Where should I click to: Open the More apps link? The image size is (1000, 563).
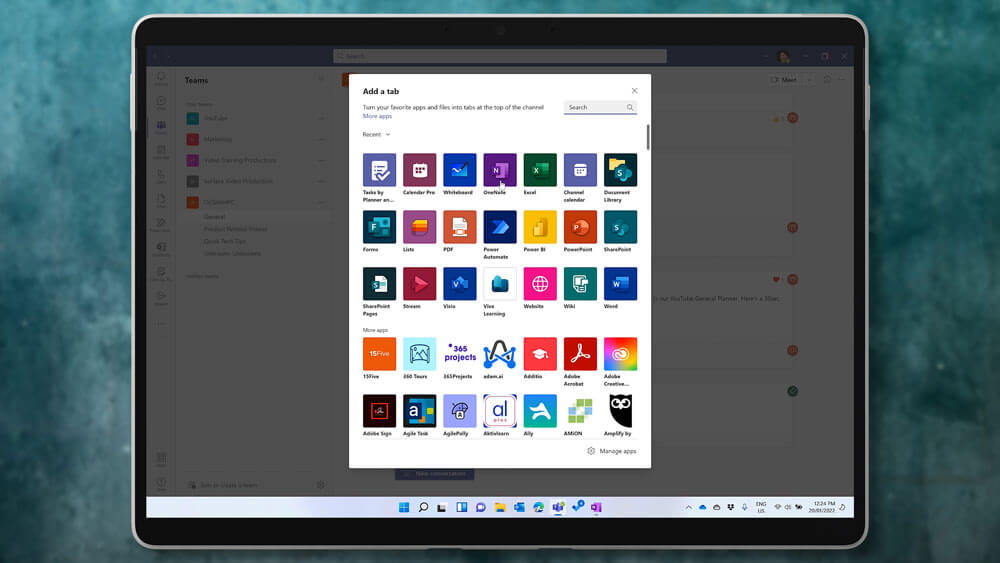pos(377,116)
